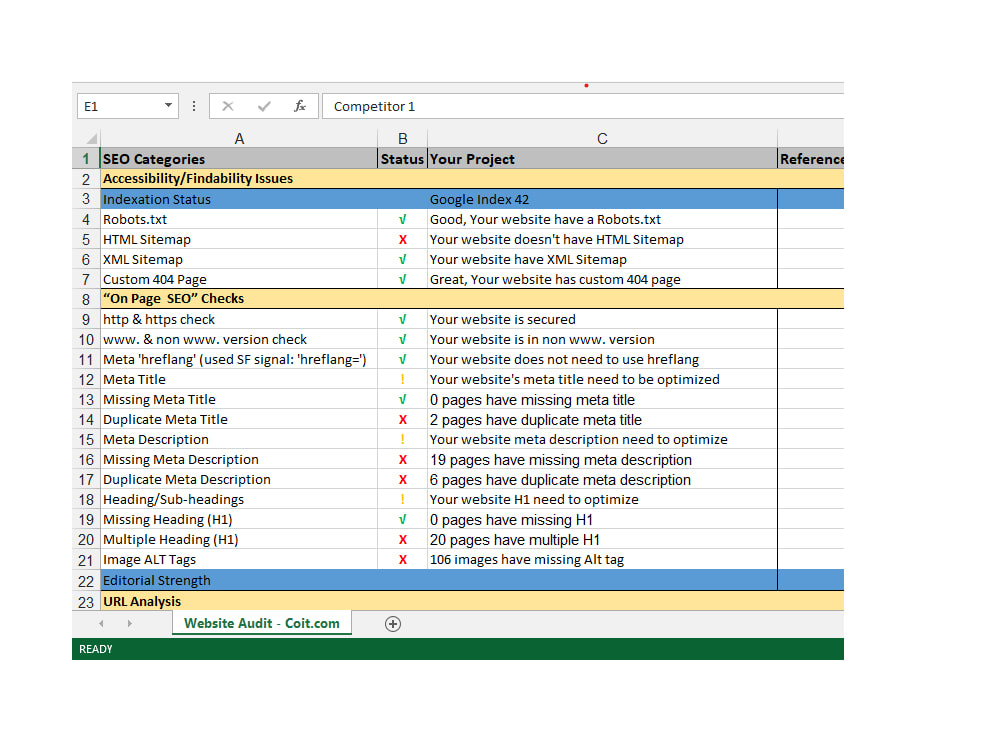Click the "On Page SEO" Checks cell
Image resolution: width=1000 pixels, height=750 pixels.
pos(239,298)
